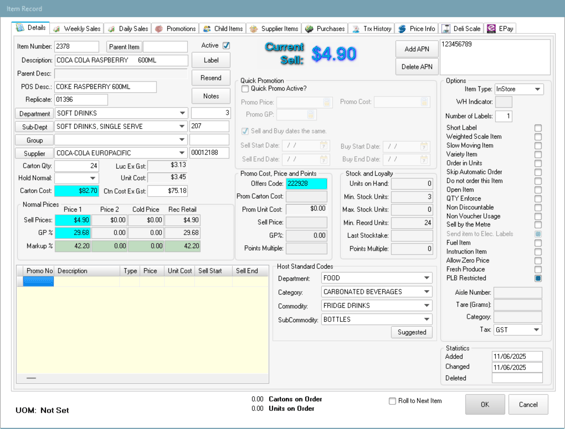565x429 pixels.
Task: Click the Promo Cost calculator icon
Action: click(x=424, y=102)
